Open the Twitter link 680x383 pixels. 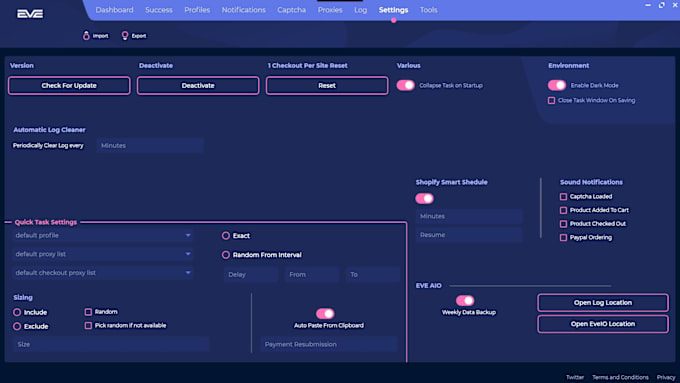(575, 377)
